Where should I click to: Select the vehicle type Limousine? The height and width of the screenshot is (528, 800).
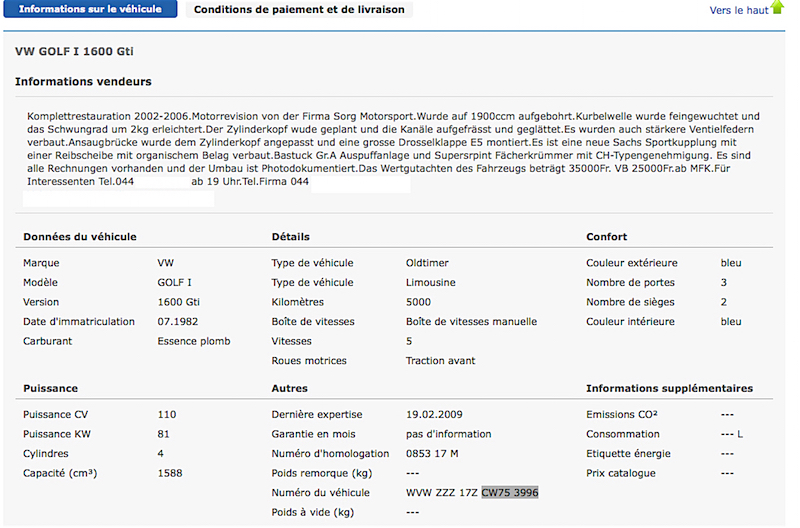click(431, 282)
